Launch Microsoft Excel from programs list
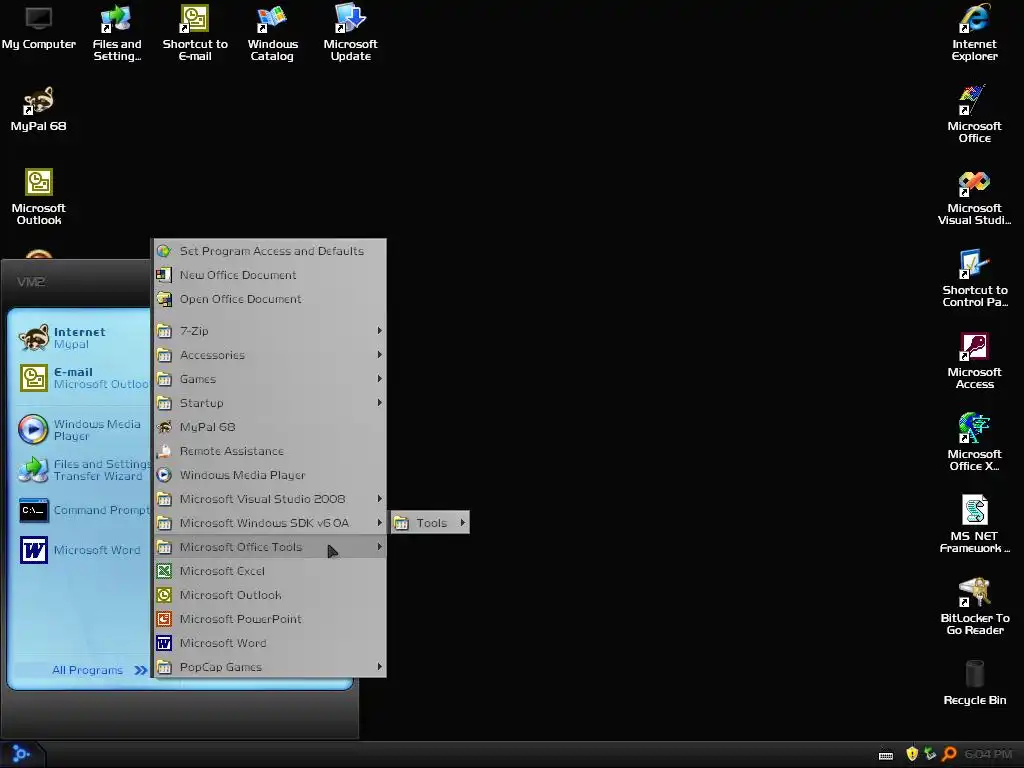The width and height of the screenshot is (1024, 768). point(270,571)
